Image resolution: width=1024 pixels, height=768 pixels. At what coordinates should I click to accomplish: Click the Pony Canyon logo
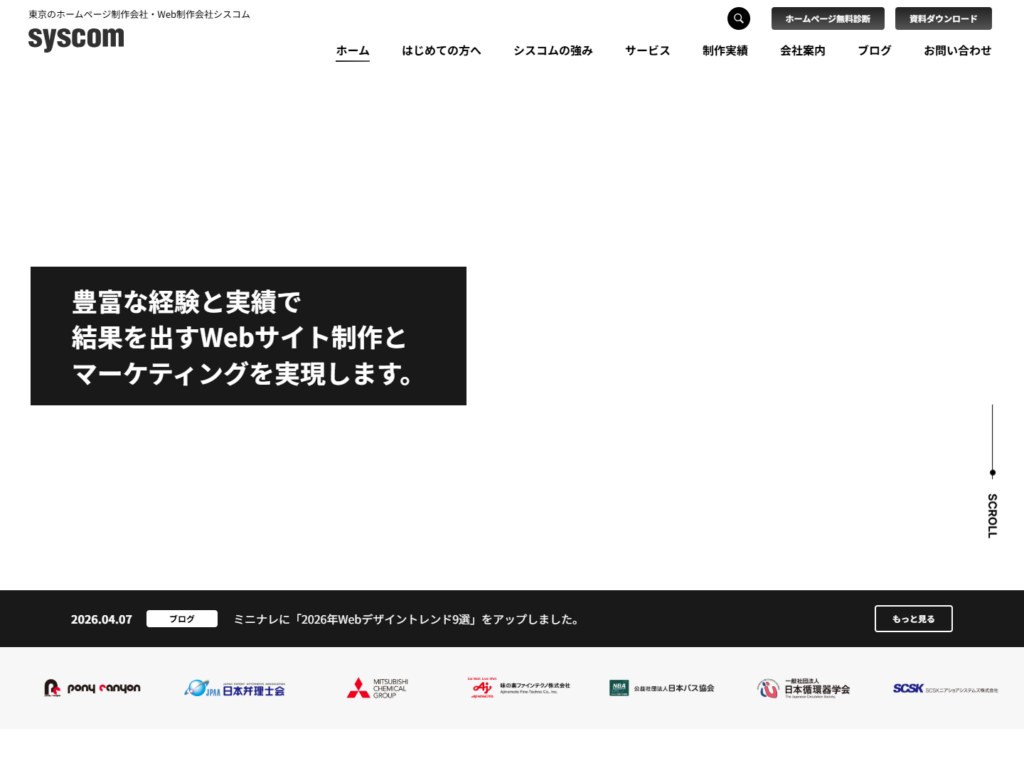click(92, 688)
